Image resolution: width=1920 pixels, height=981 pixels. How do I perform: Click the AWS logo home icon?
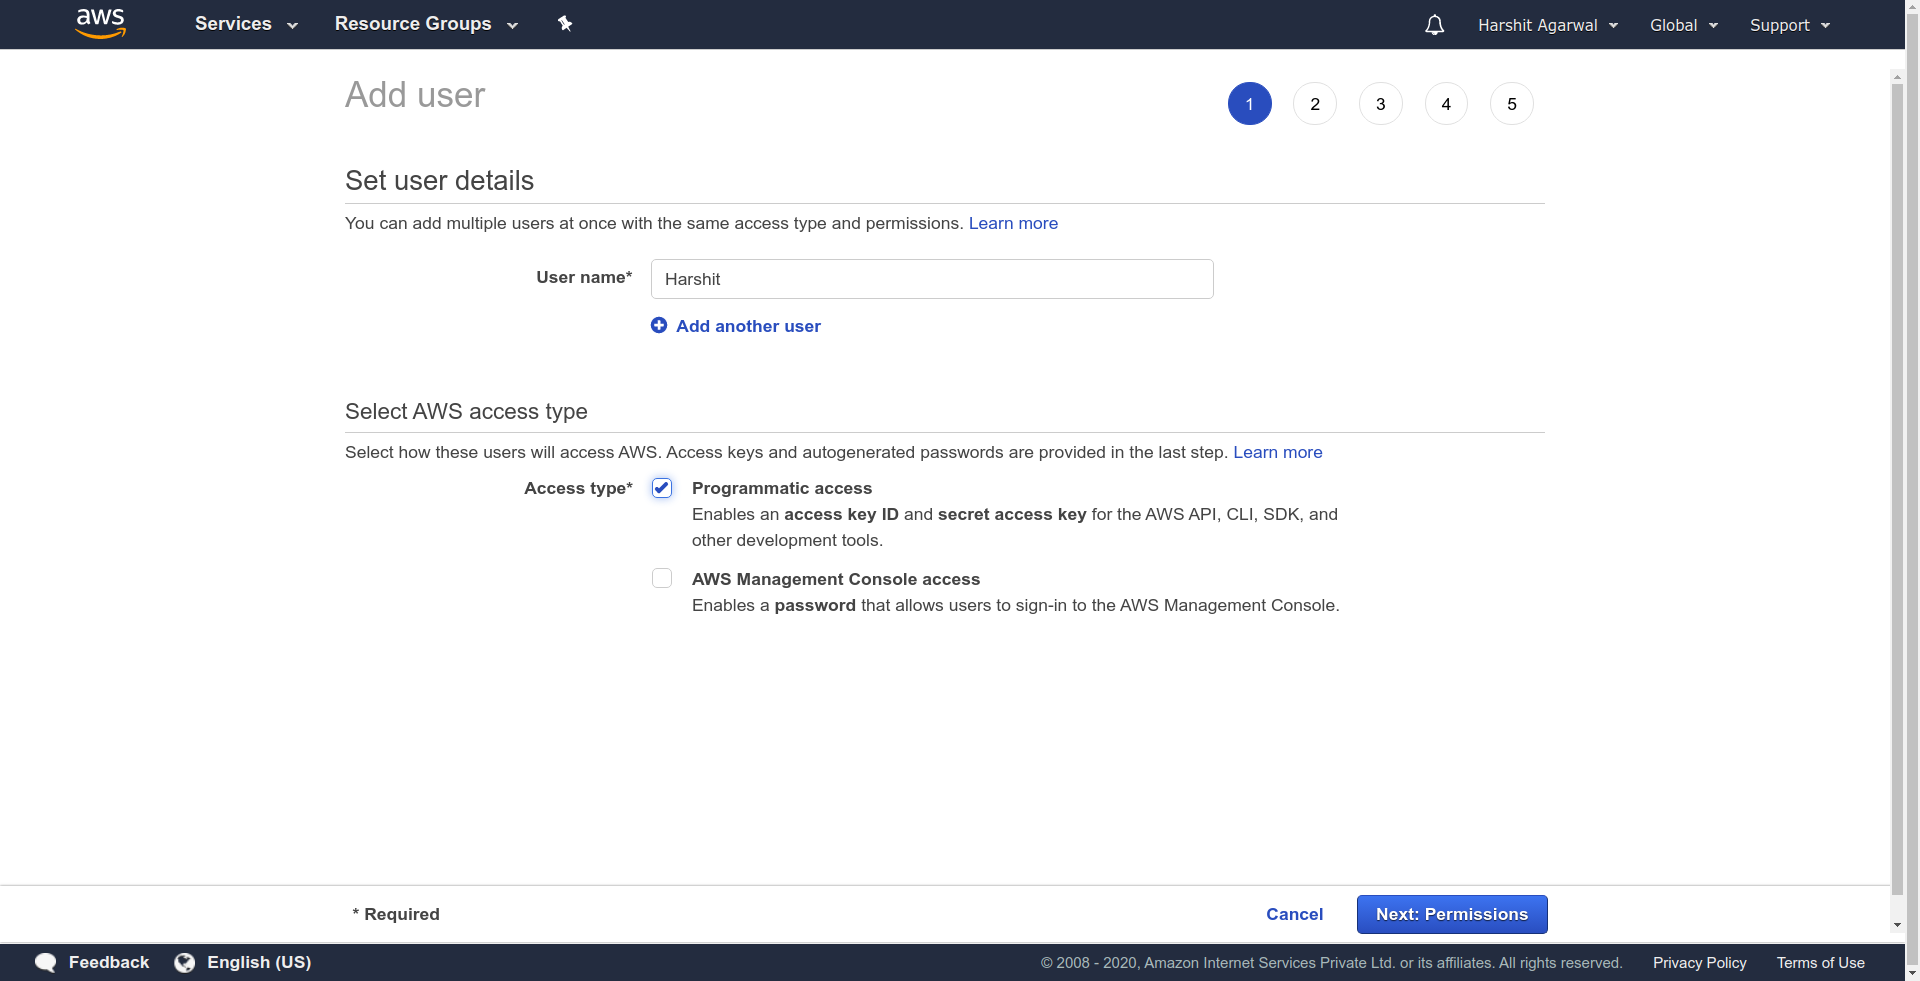101,24
